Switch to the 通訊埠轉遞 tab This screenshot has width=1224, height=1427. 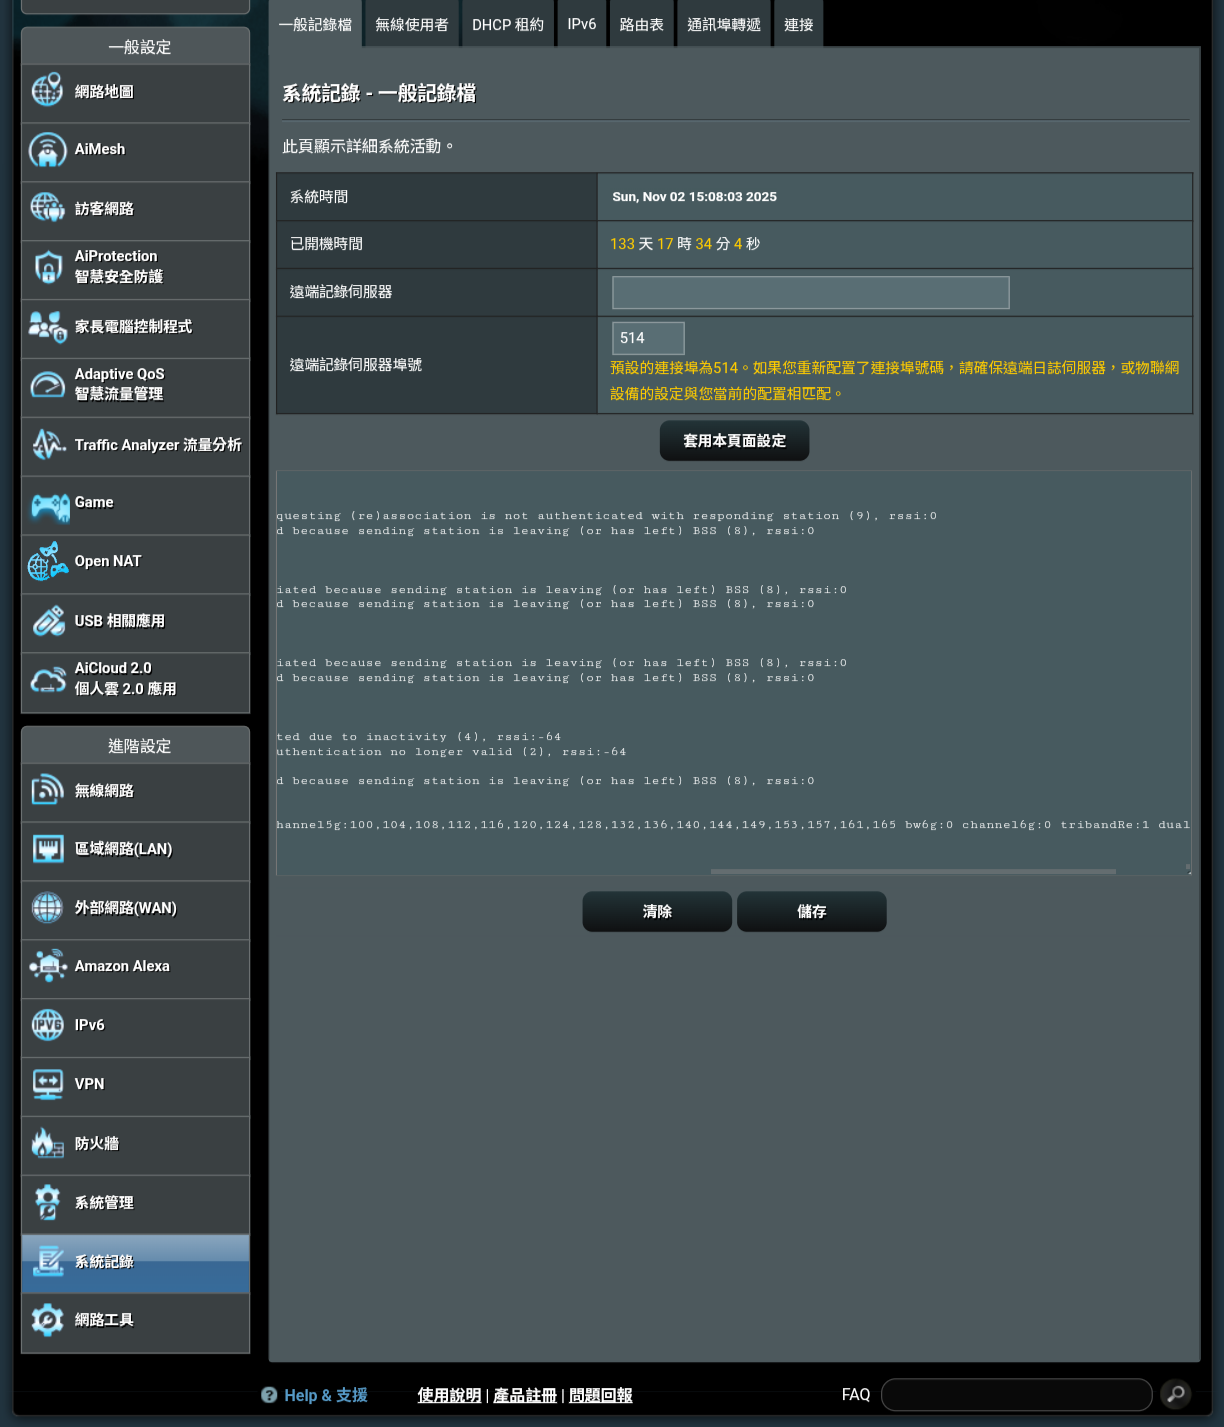point(723,23)
